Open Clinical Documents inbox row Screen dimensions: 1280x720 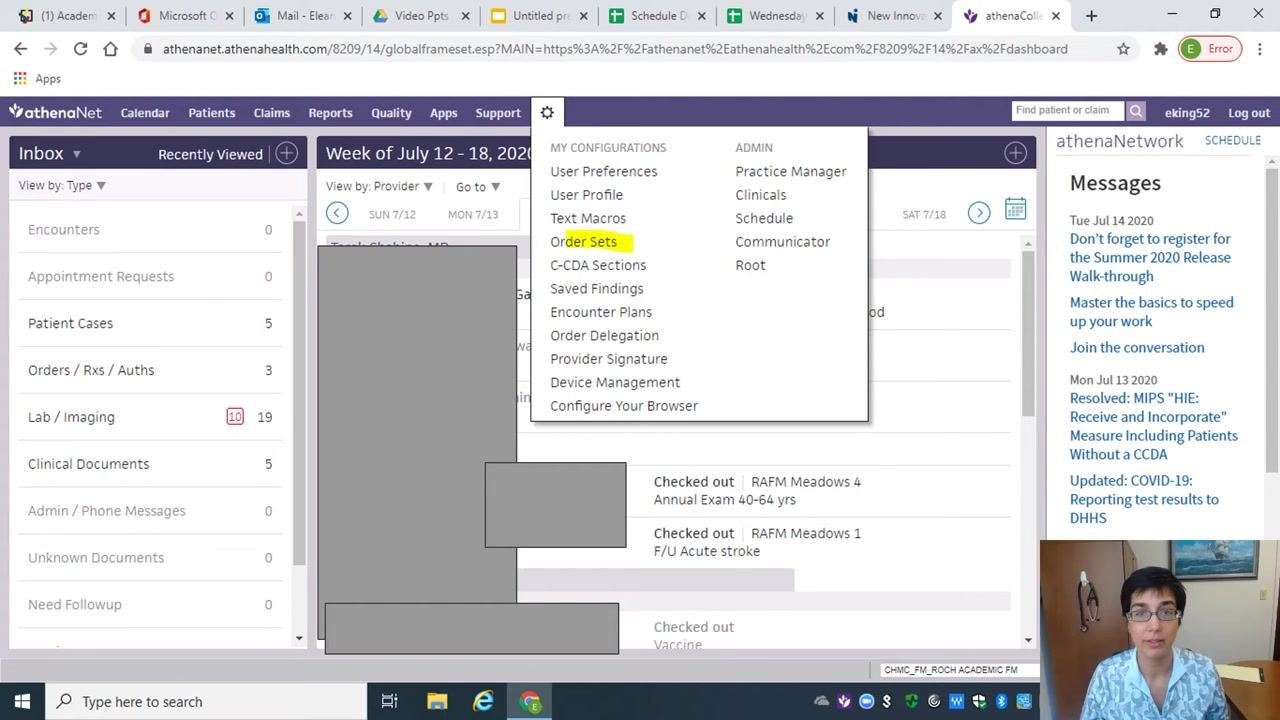pyautogui.click(x=150, y=464)
